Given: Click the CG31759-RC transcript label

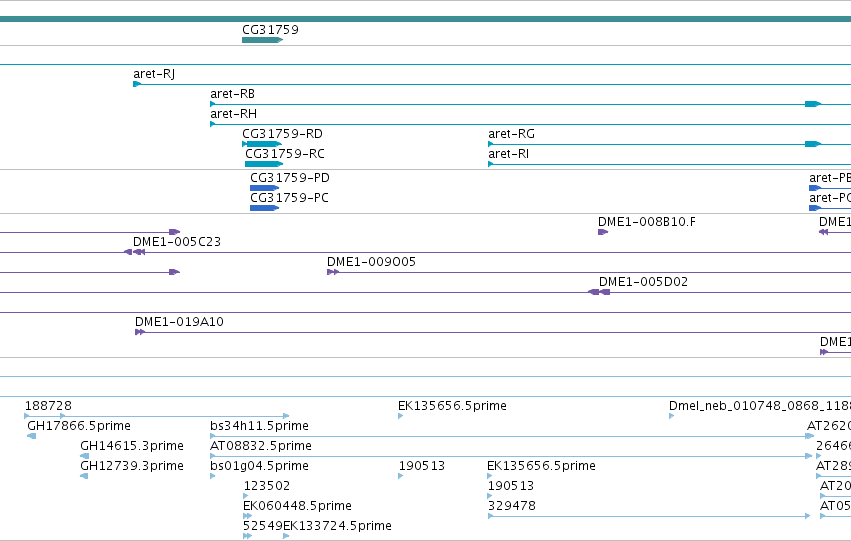Looking at the screenshot, I should [x=285, y=154].
